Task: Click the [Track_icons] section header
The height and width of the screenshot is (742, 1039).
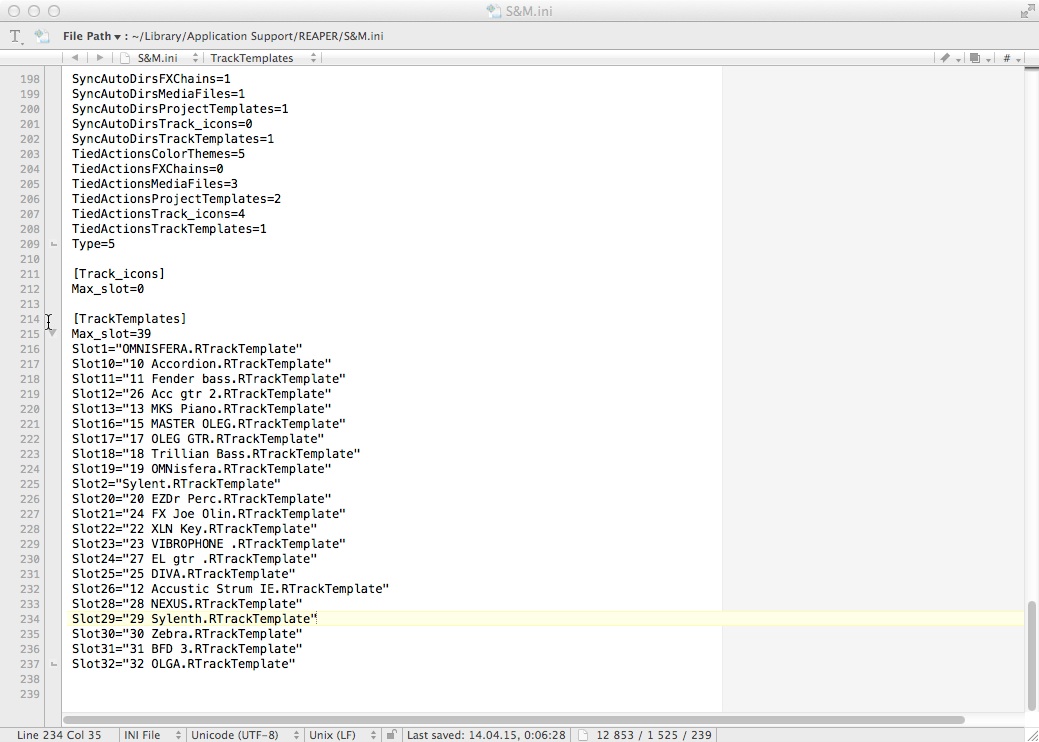Action: [x=118, y=274]
